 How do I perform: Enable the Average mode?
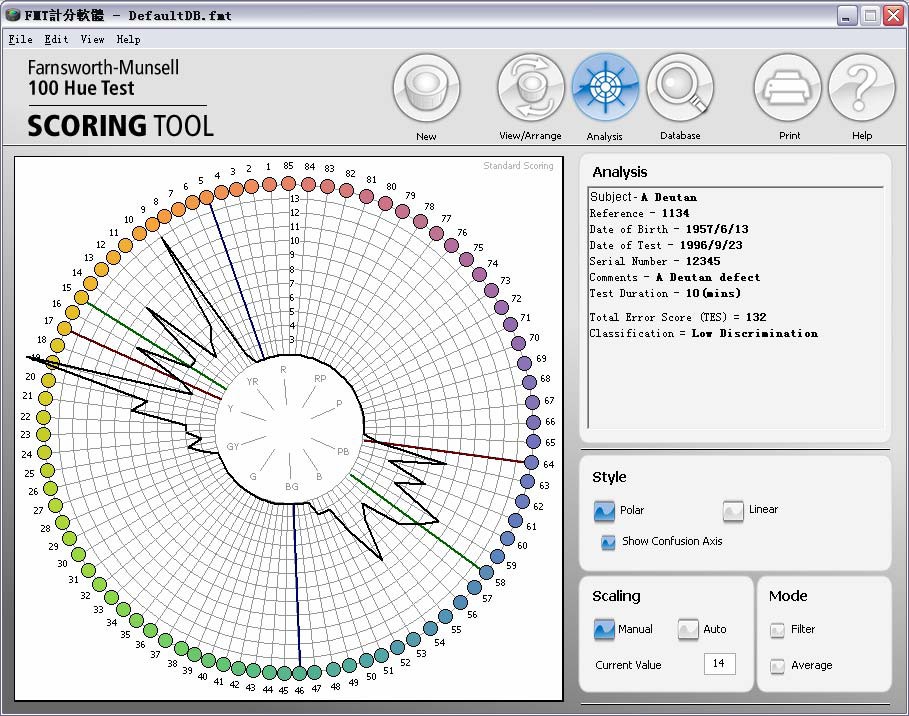[777, 666]
